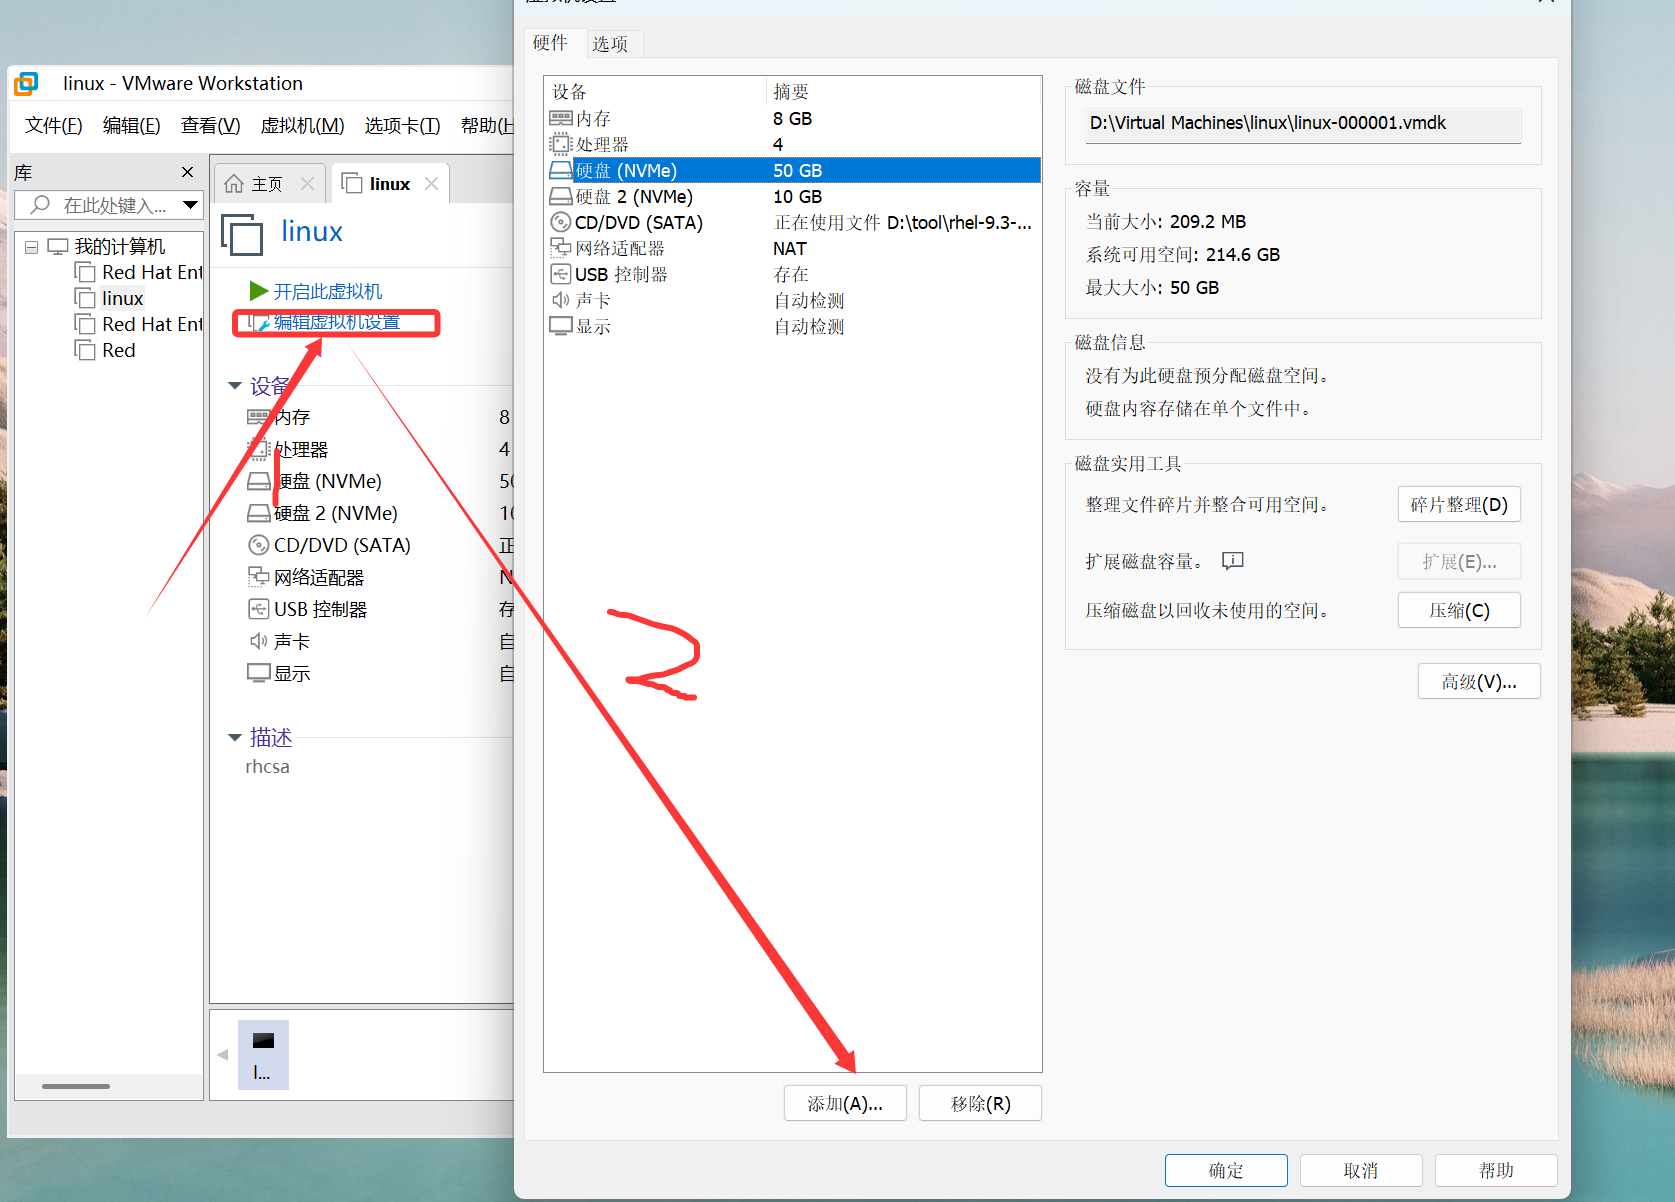Open the 查看(V) menu
This screenshot has height=1202, width=1675.
(210, 125)
